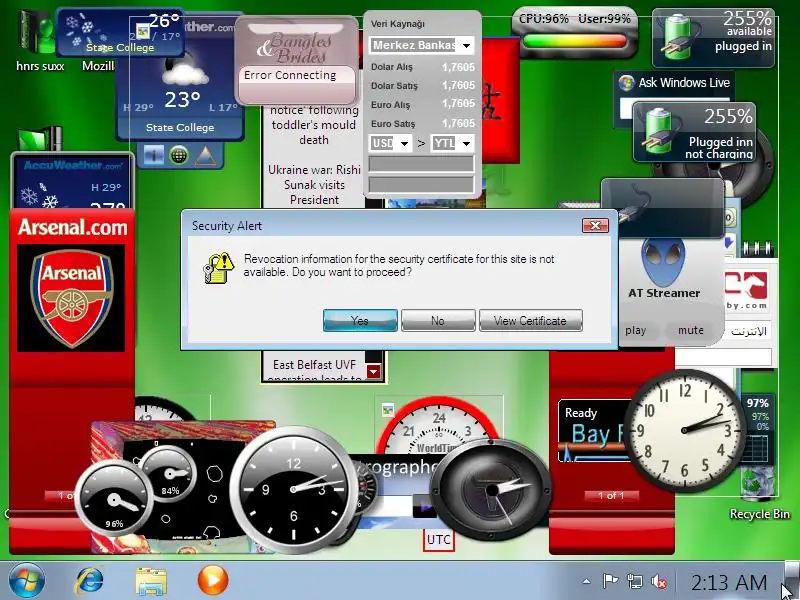Open Windows Explorer folder on taskbar
Image resolution: width=800 pixels, height=600 pixels.
tap(151, 581)
